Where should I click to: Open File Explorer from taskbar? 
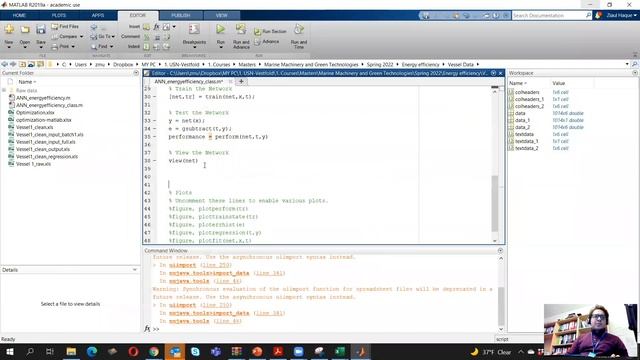pos(71,351)
